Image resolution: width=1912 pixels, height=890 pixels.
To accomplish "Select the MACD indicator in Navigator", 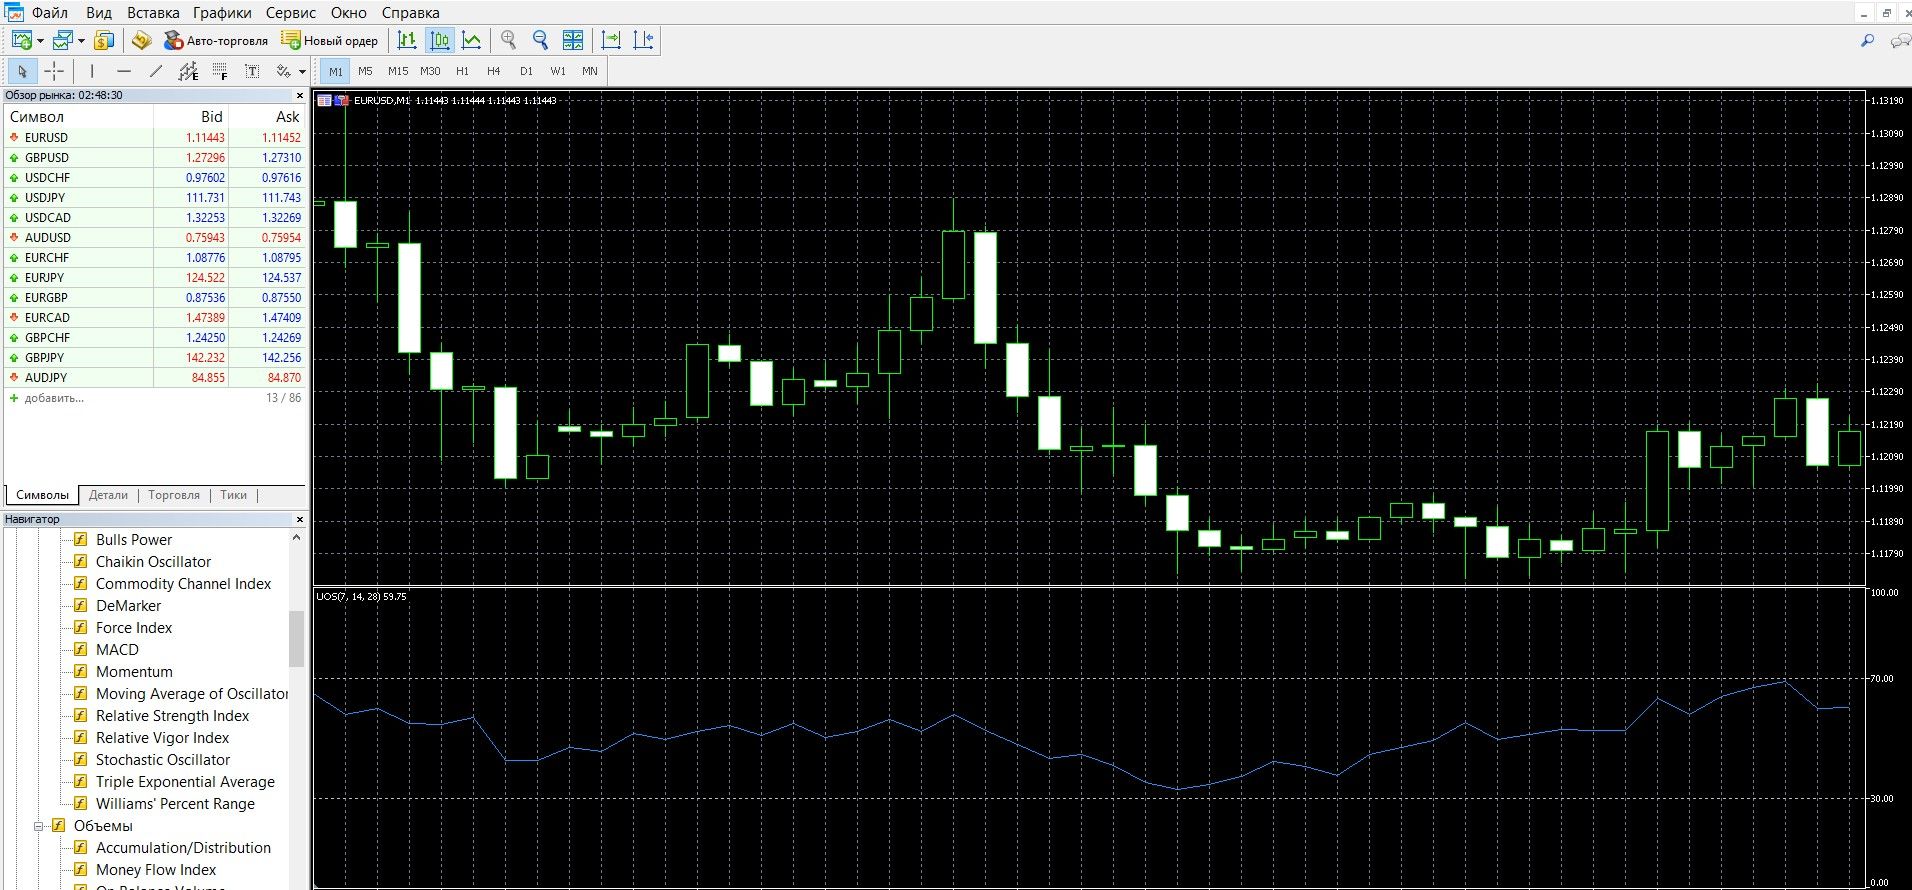I will pyautogui.click(x=117, y=650).
